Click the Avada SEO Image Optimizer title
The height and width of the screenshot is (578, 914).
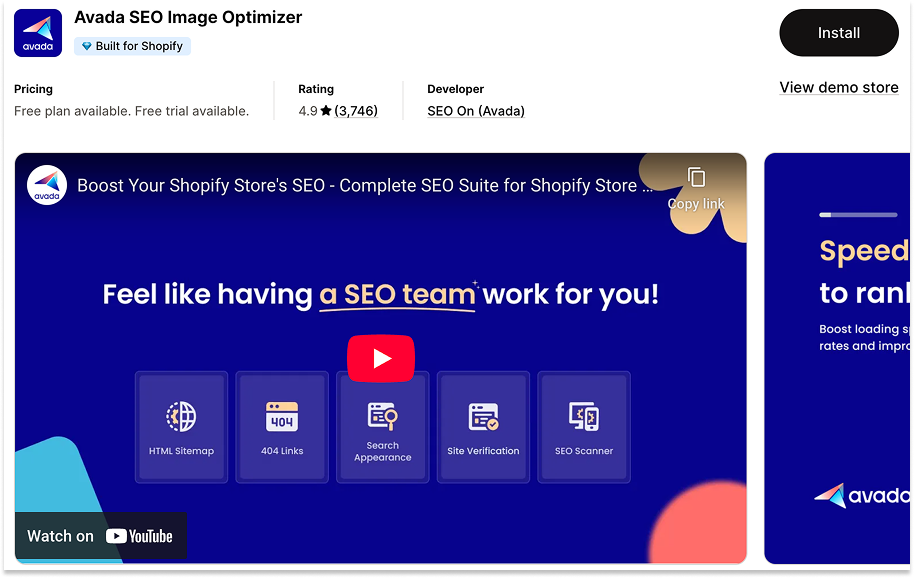pos(188,17)
